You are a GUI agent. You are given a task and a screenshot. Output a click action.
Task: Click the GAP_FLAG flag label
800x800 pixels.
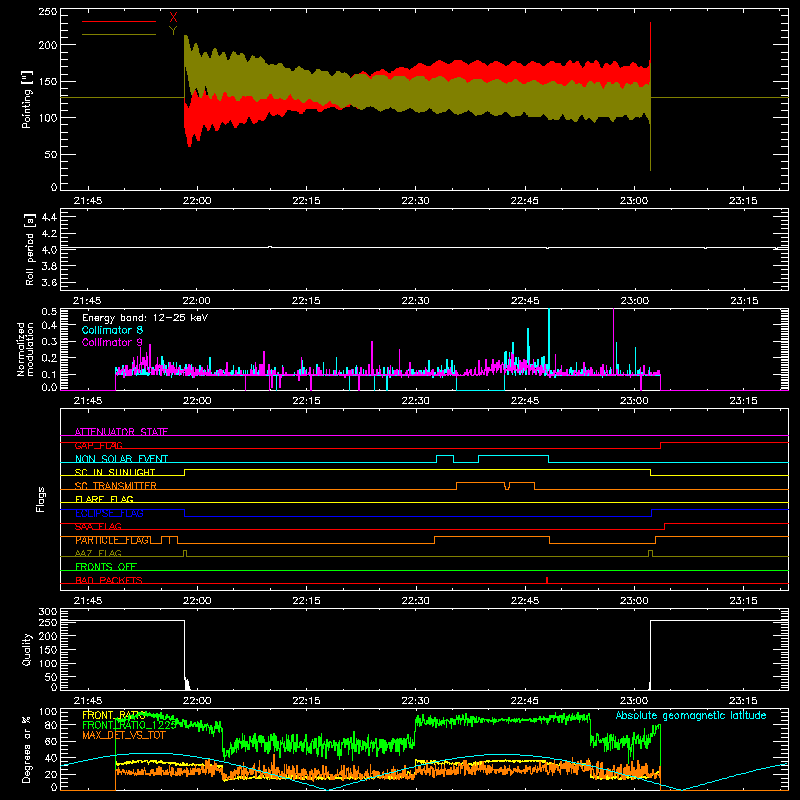coord(99,445)
